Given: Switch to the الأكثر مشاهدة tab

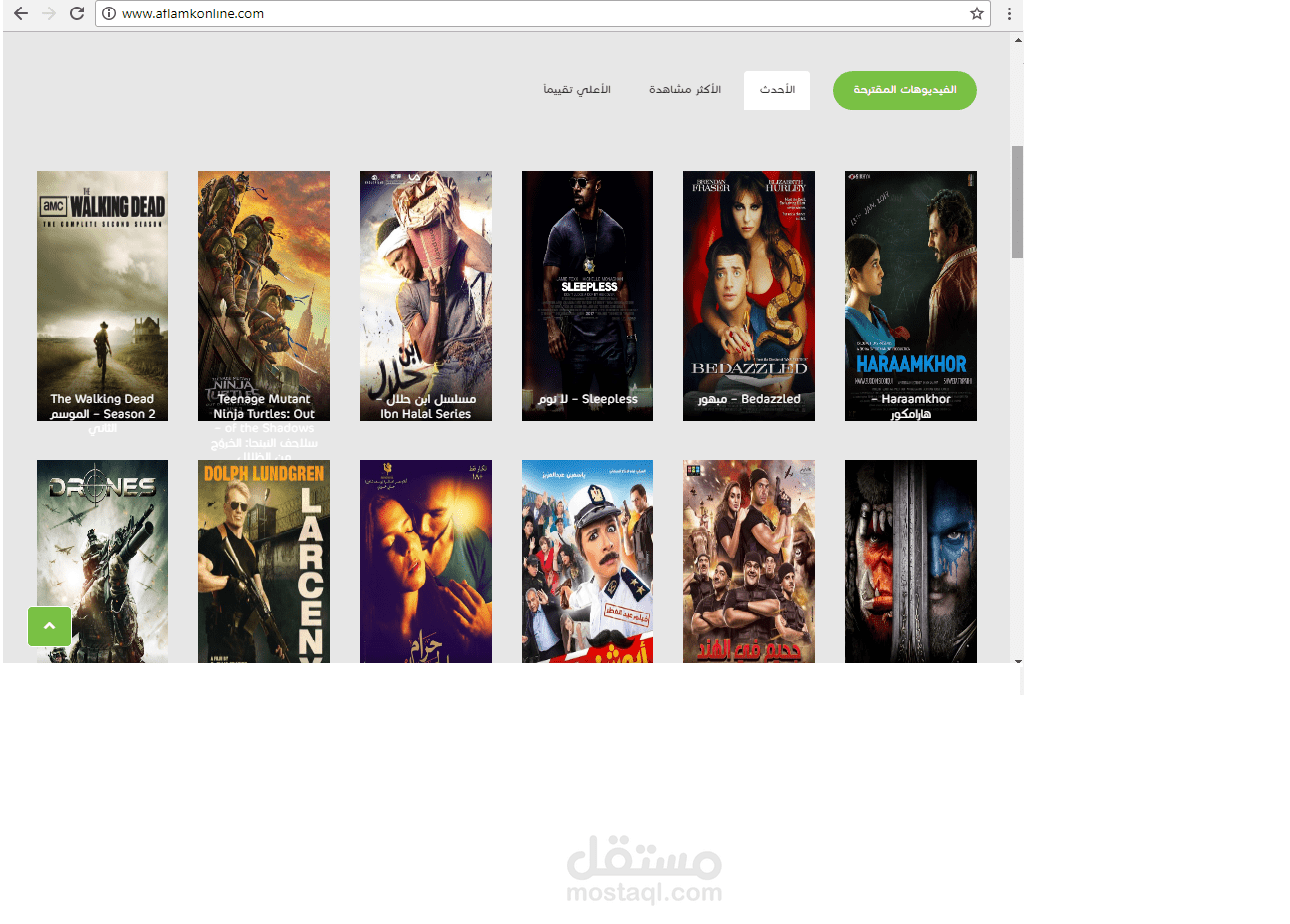Looking at the screenshot, I should click(x=685, y=90).
